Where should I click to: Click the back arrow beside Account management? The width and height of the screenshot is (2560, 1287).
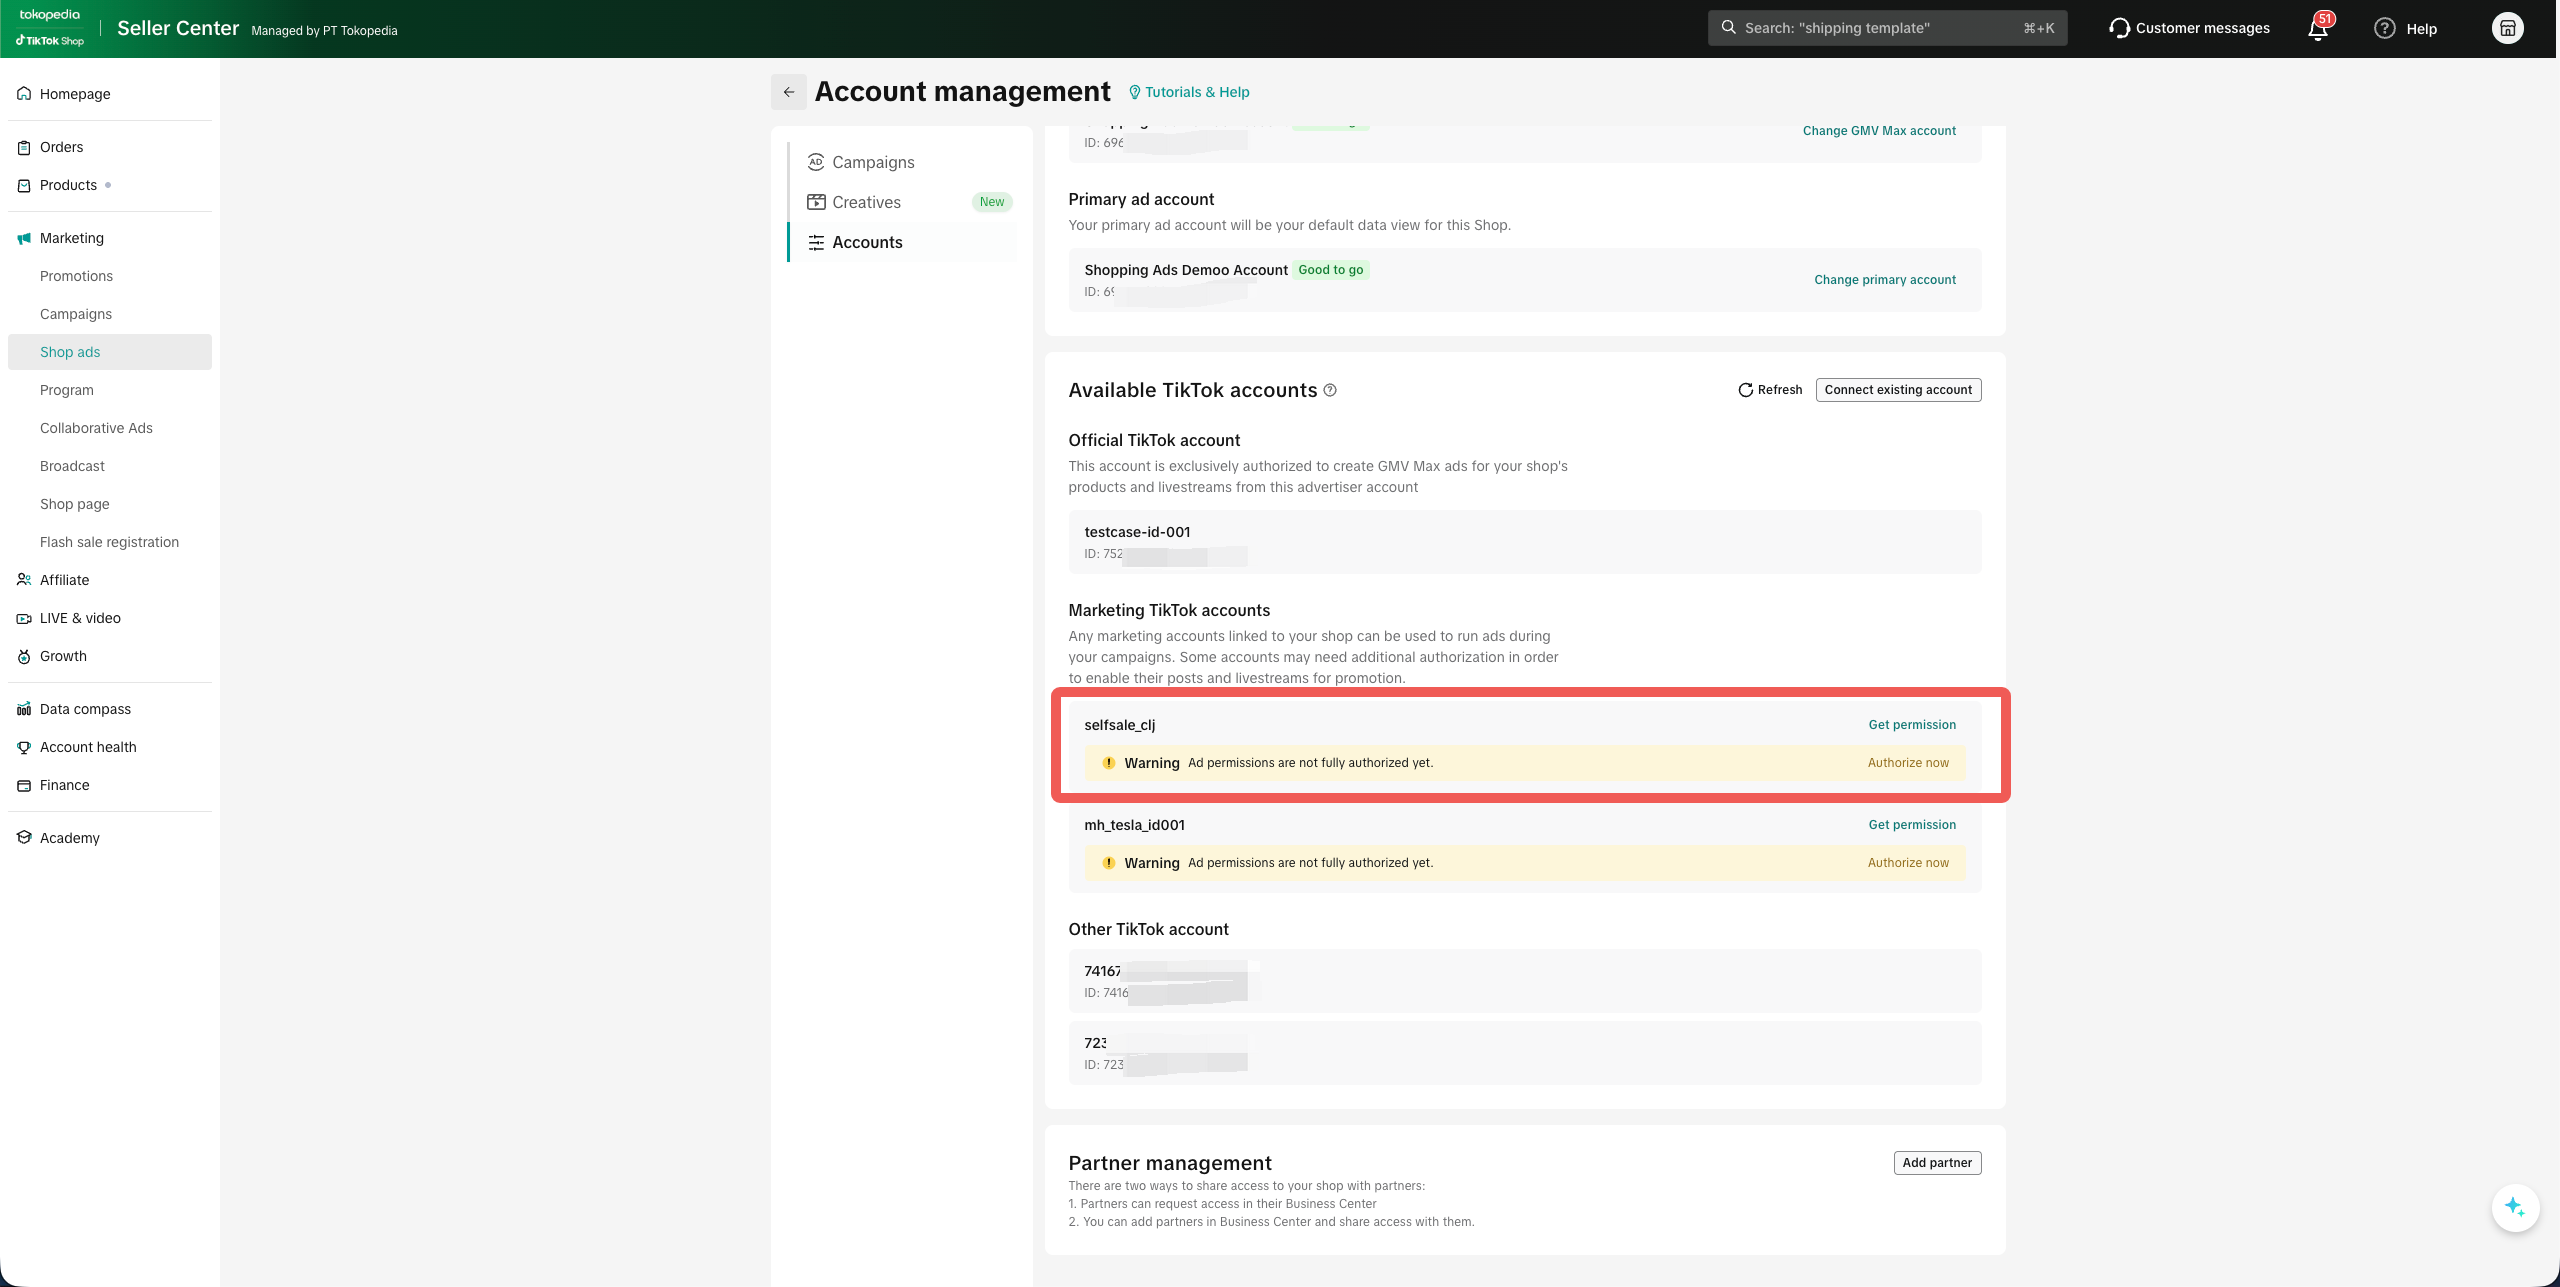click(788, 92)
